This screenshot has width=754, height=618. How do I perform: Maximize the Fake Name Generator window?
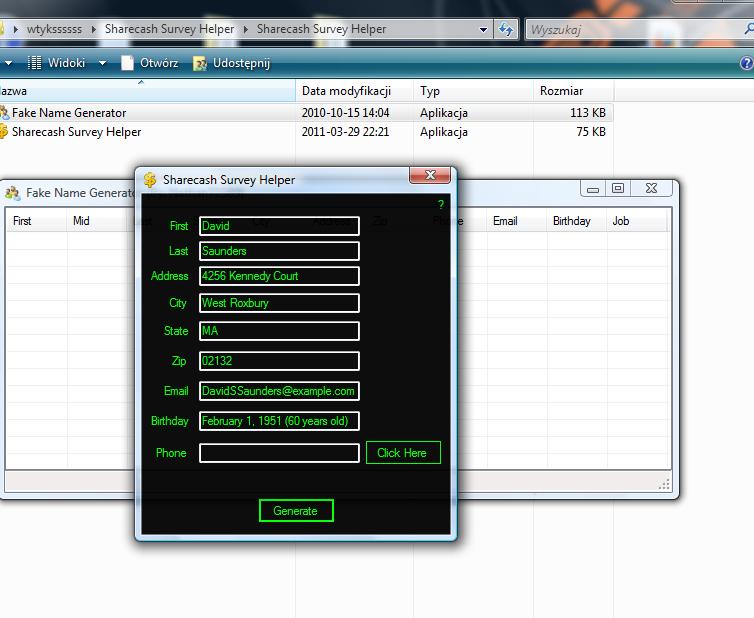click(617, 189)
